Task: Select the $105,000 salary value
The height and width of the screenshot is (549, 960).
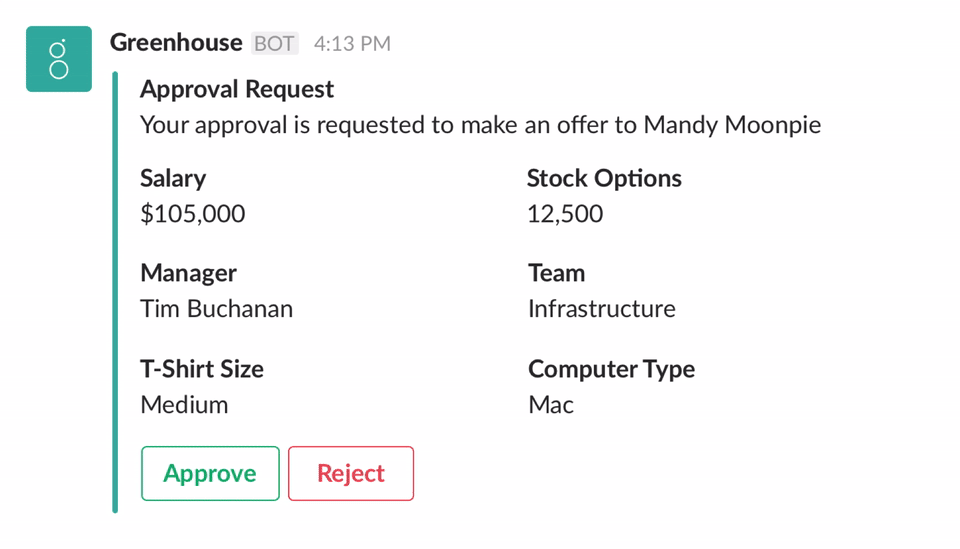Action: click(x=193, y=214)
